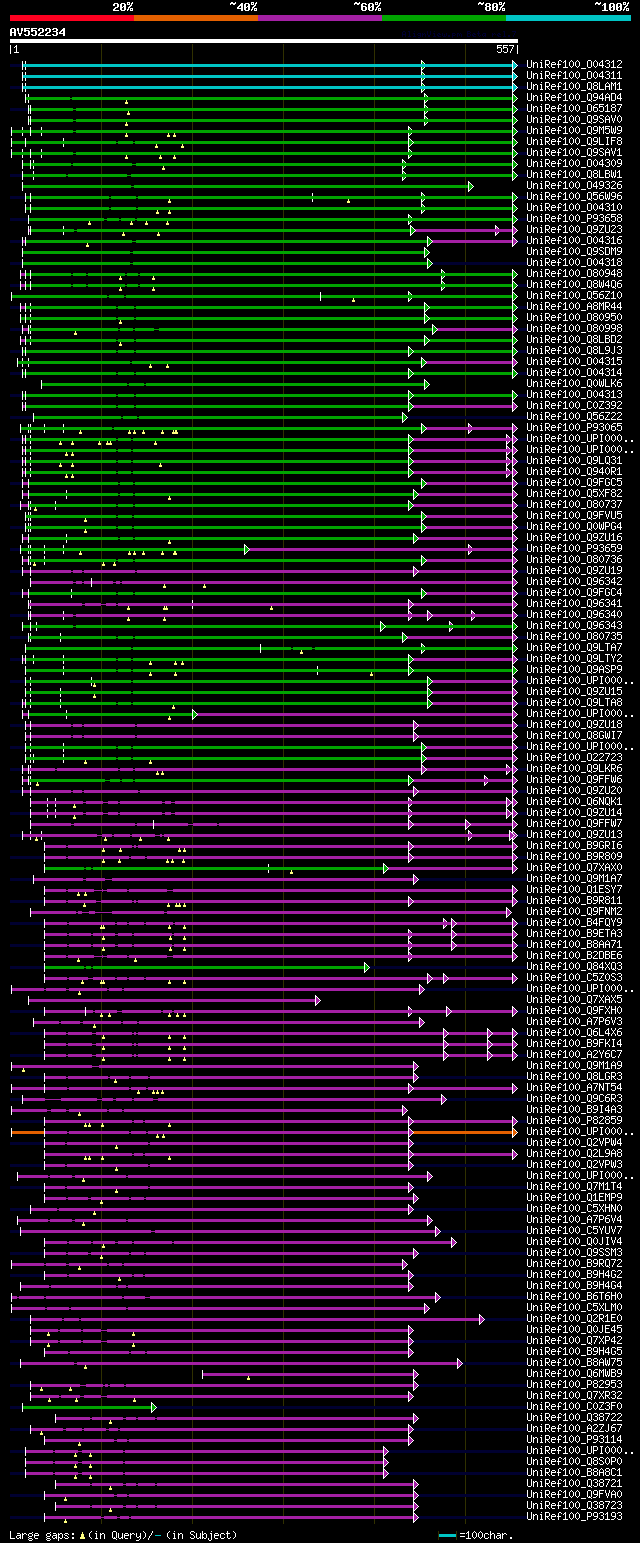640x1543 pixels.
Task: Select hit UniRef100_Q9ZU23
Action: pos(574,230)
